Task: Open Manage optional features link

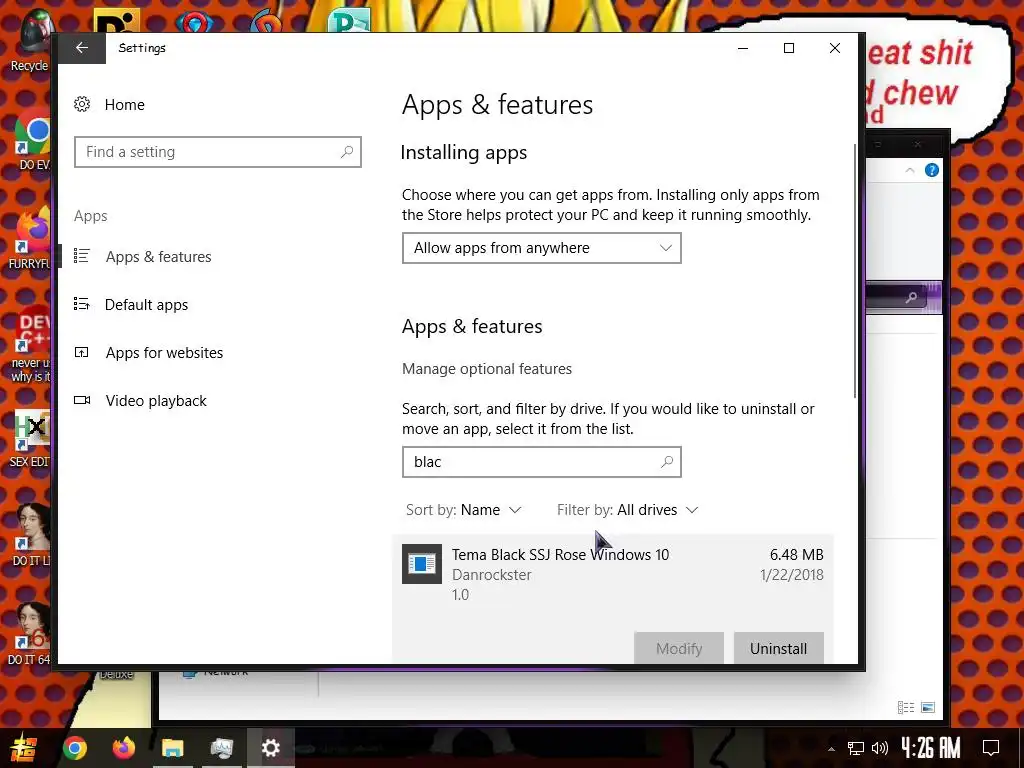Action: (487, 369)
